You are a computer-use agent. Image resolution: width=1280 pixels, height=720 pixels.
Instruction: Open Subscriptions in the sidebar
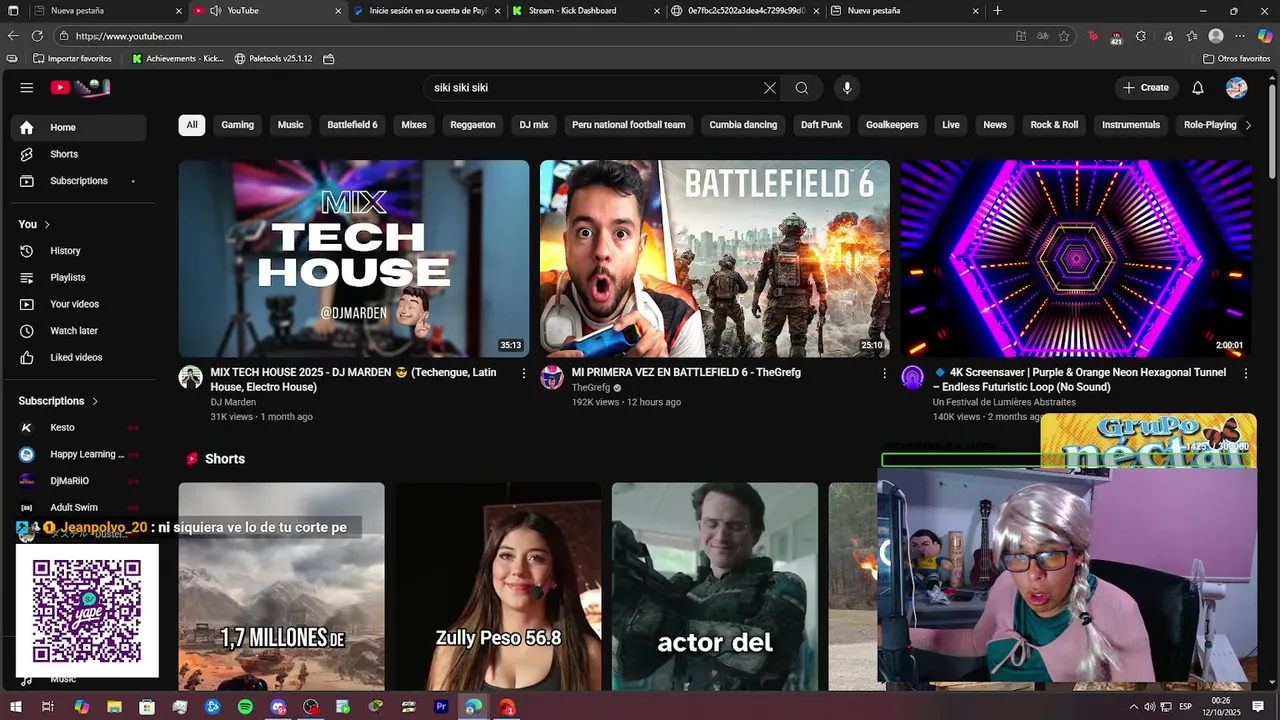pyautogui.click(x=79, y=181)
